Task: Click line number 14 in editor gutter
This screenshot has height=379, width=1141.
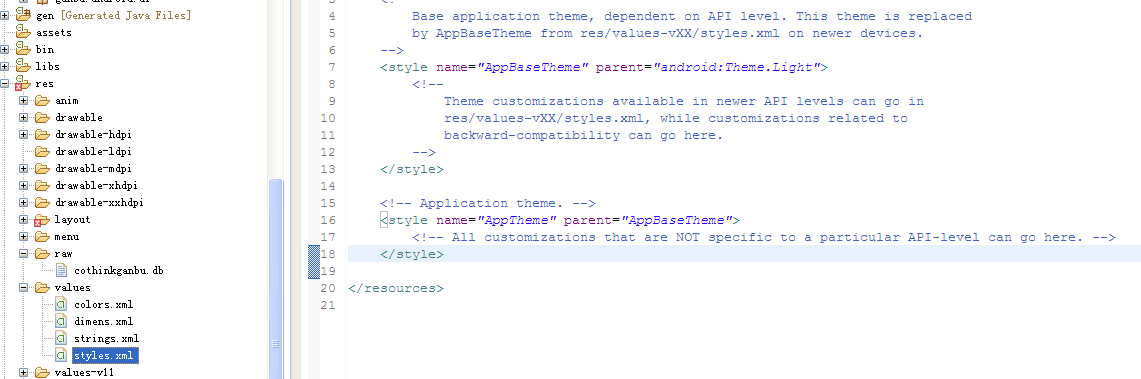Action: point(327,186)
